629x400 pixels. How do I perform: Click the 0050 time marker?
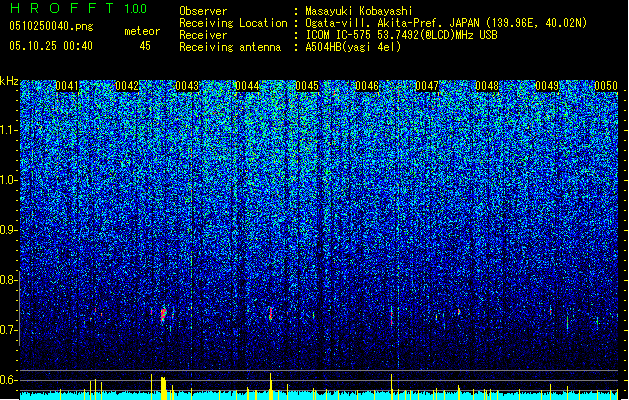point(606,86)
